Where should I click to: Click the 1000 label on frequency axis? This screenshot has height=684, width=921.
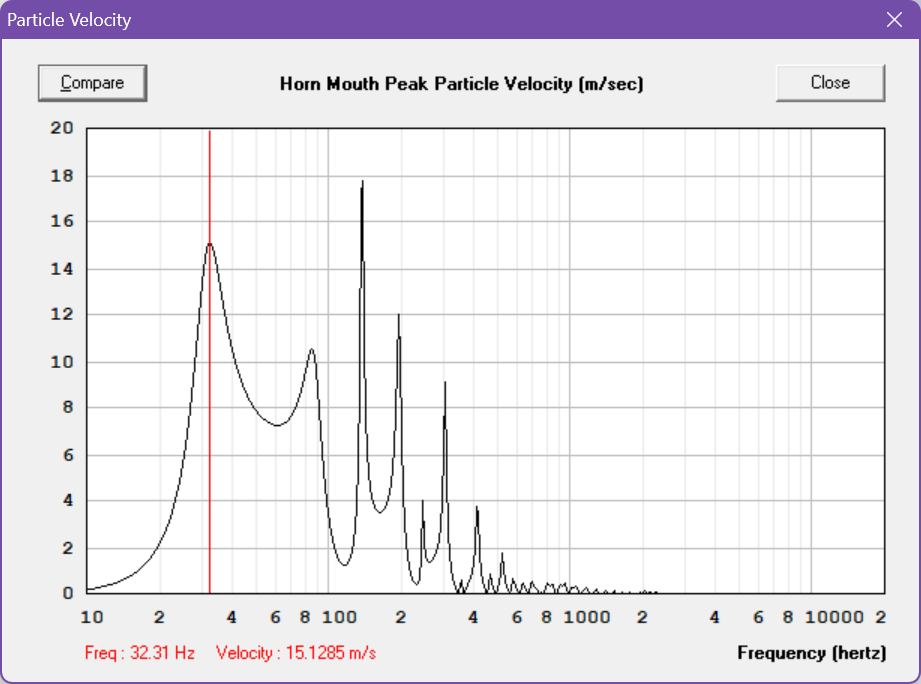[587, 617]
